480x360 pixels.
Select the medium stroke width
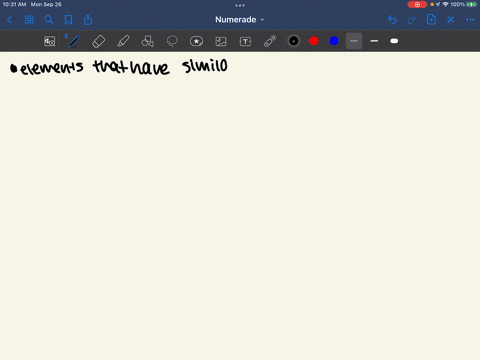[374, 41]
